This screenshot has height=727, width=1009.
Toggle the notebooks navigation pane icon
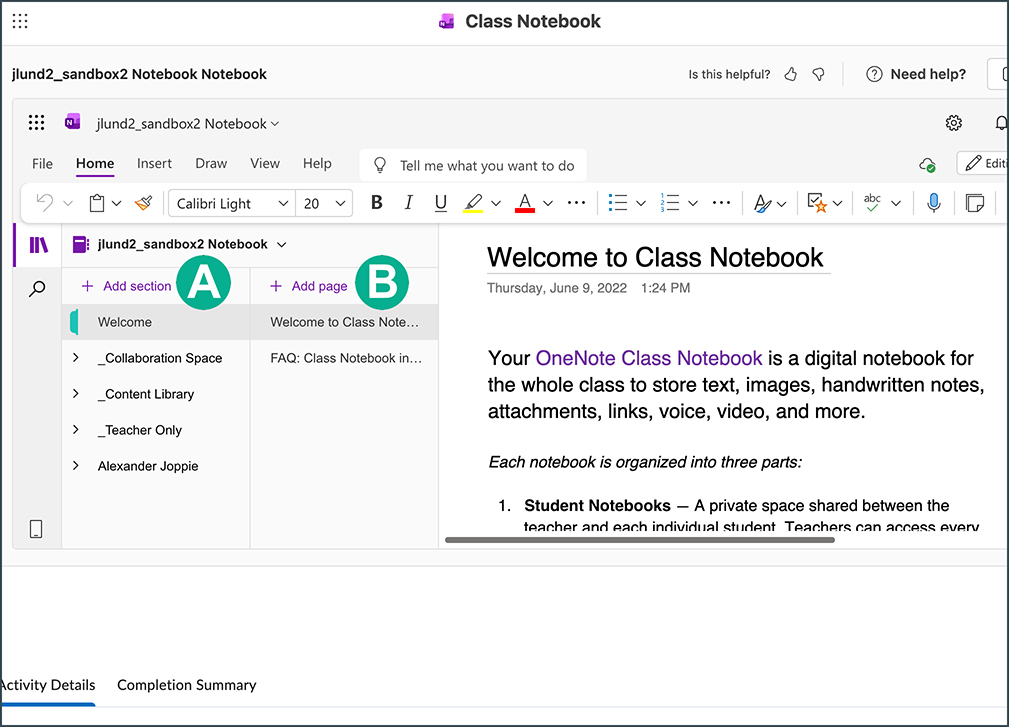coord(38,244)
